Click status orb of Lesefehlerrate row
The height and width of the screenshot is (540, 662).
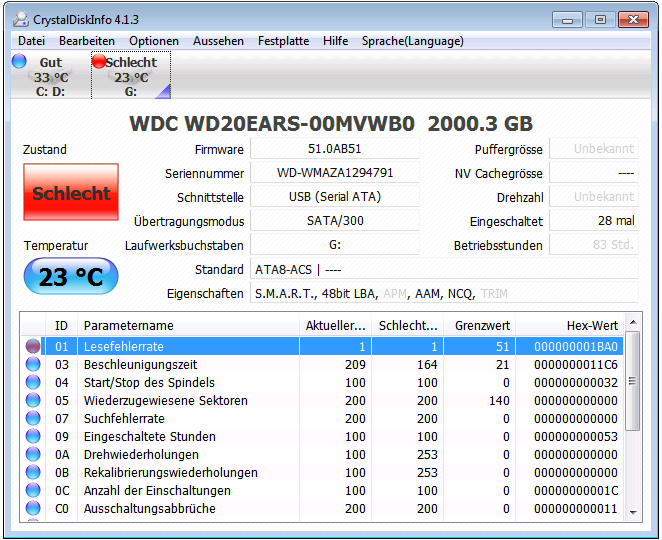(33, 346)
